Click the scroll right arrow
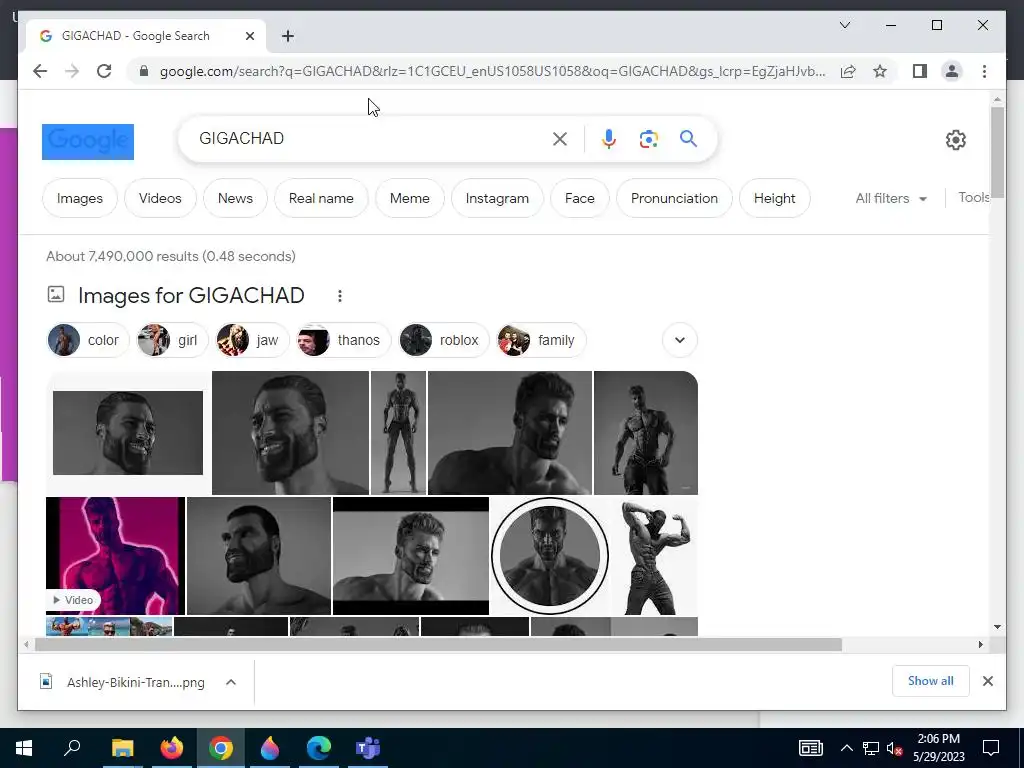This screenshot has height=768, width=1024. [x=980, y=645]
